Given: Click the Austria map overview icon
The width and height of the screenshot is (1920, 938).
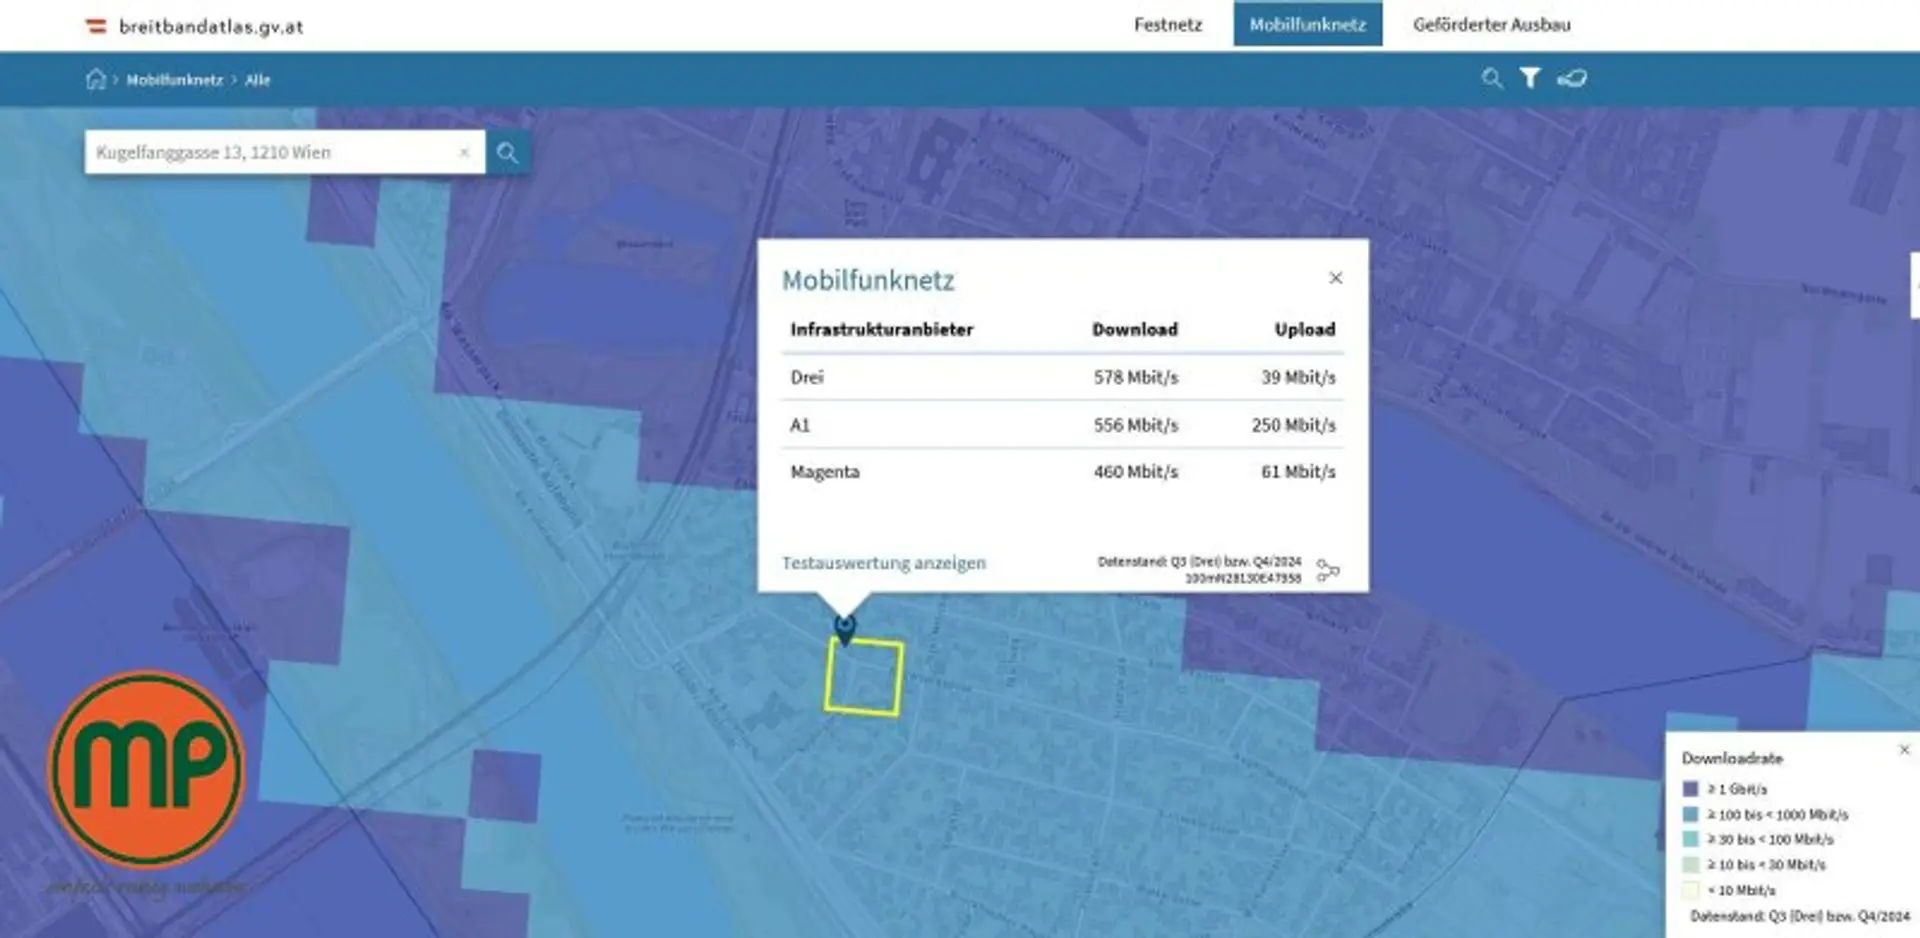Looking at the screenshot, I should pyautogui.click(x=1572, y=78).
